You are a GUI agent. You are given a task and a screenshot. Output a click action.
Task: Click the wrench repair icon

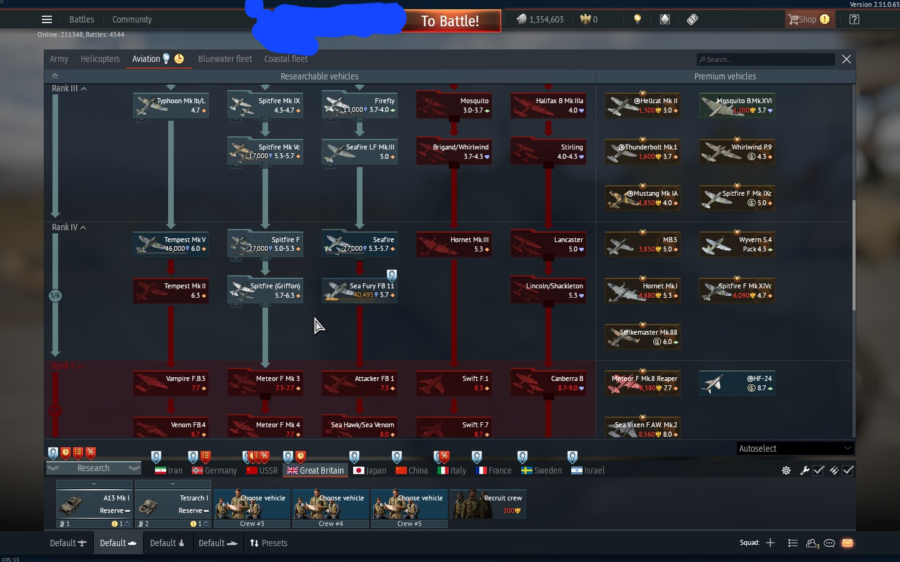tap(804, 470)
